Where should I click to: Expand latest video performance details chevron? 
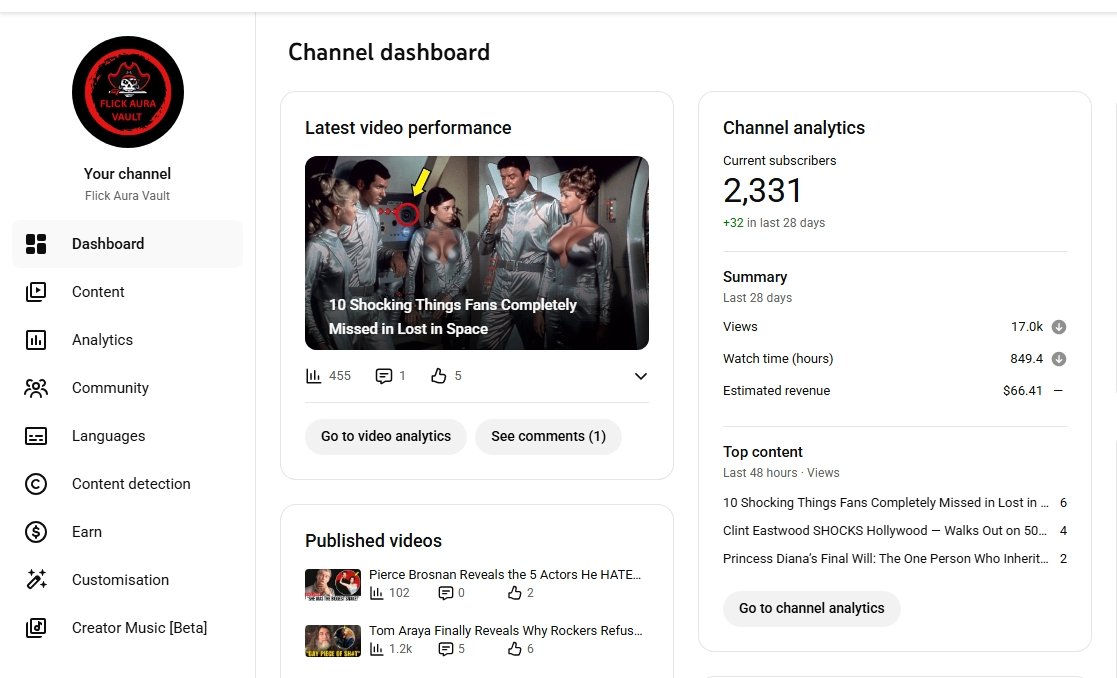pyautogui.click(x=641, y=376)
